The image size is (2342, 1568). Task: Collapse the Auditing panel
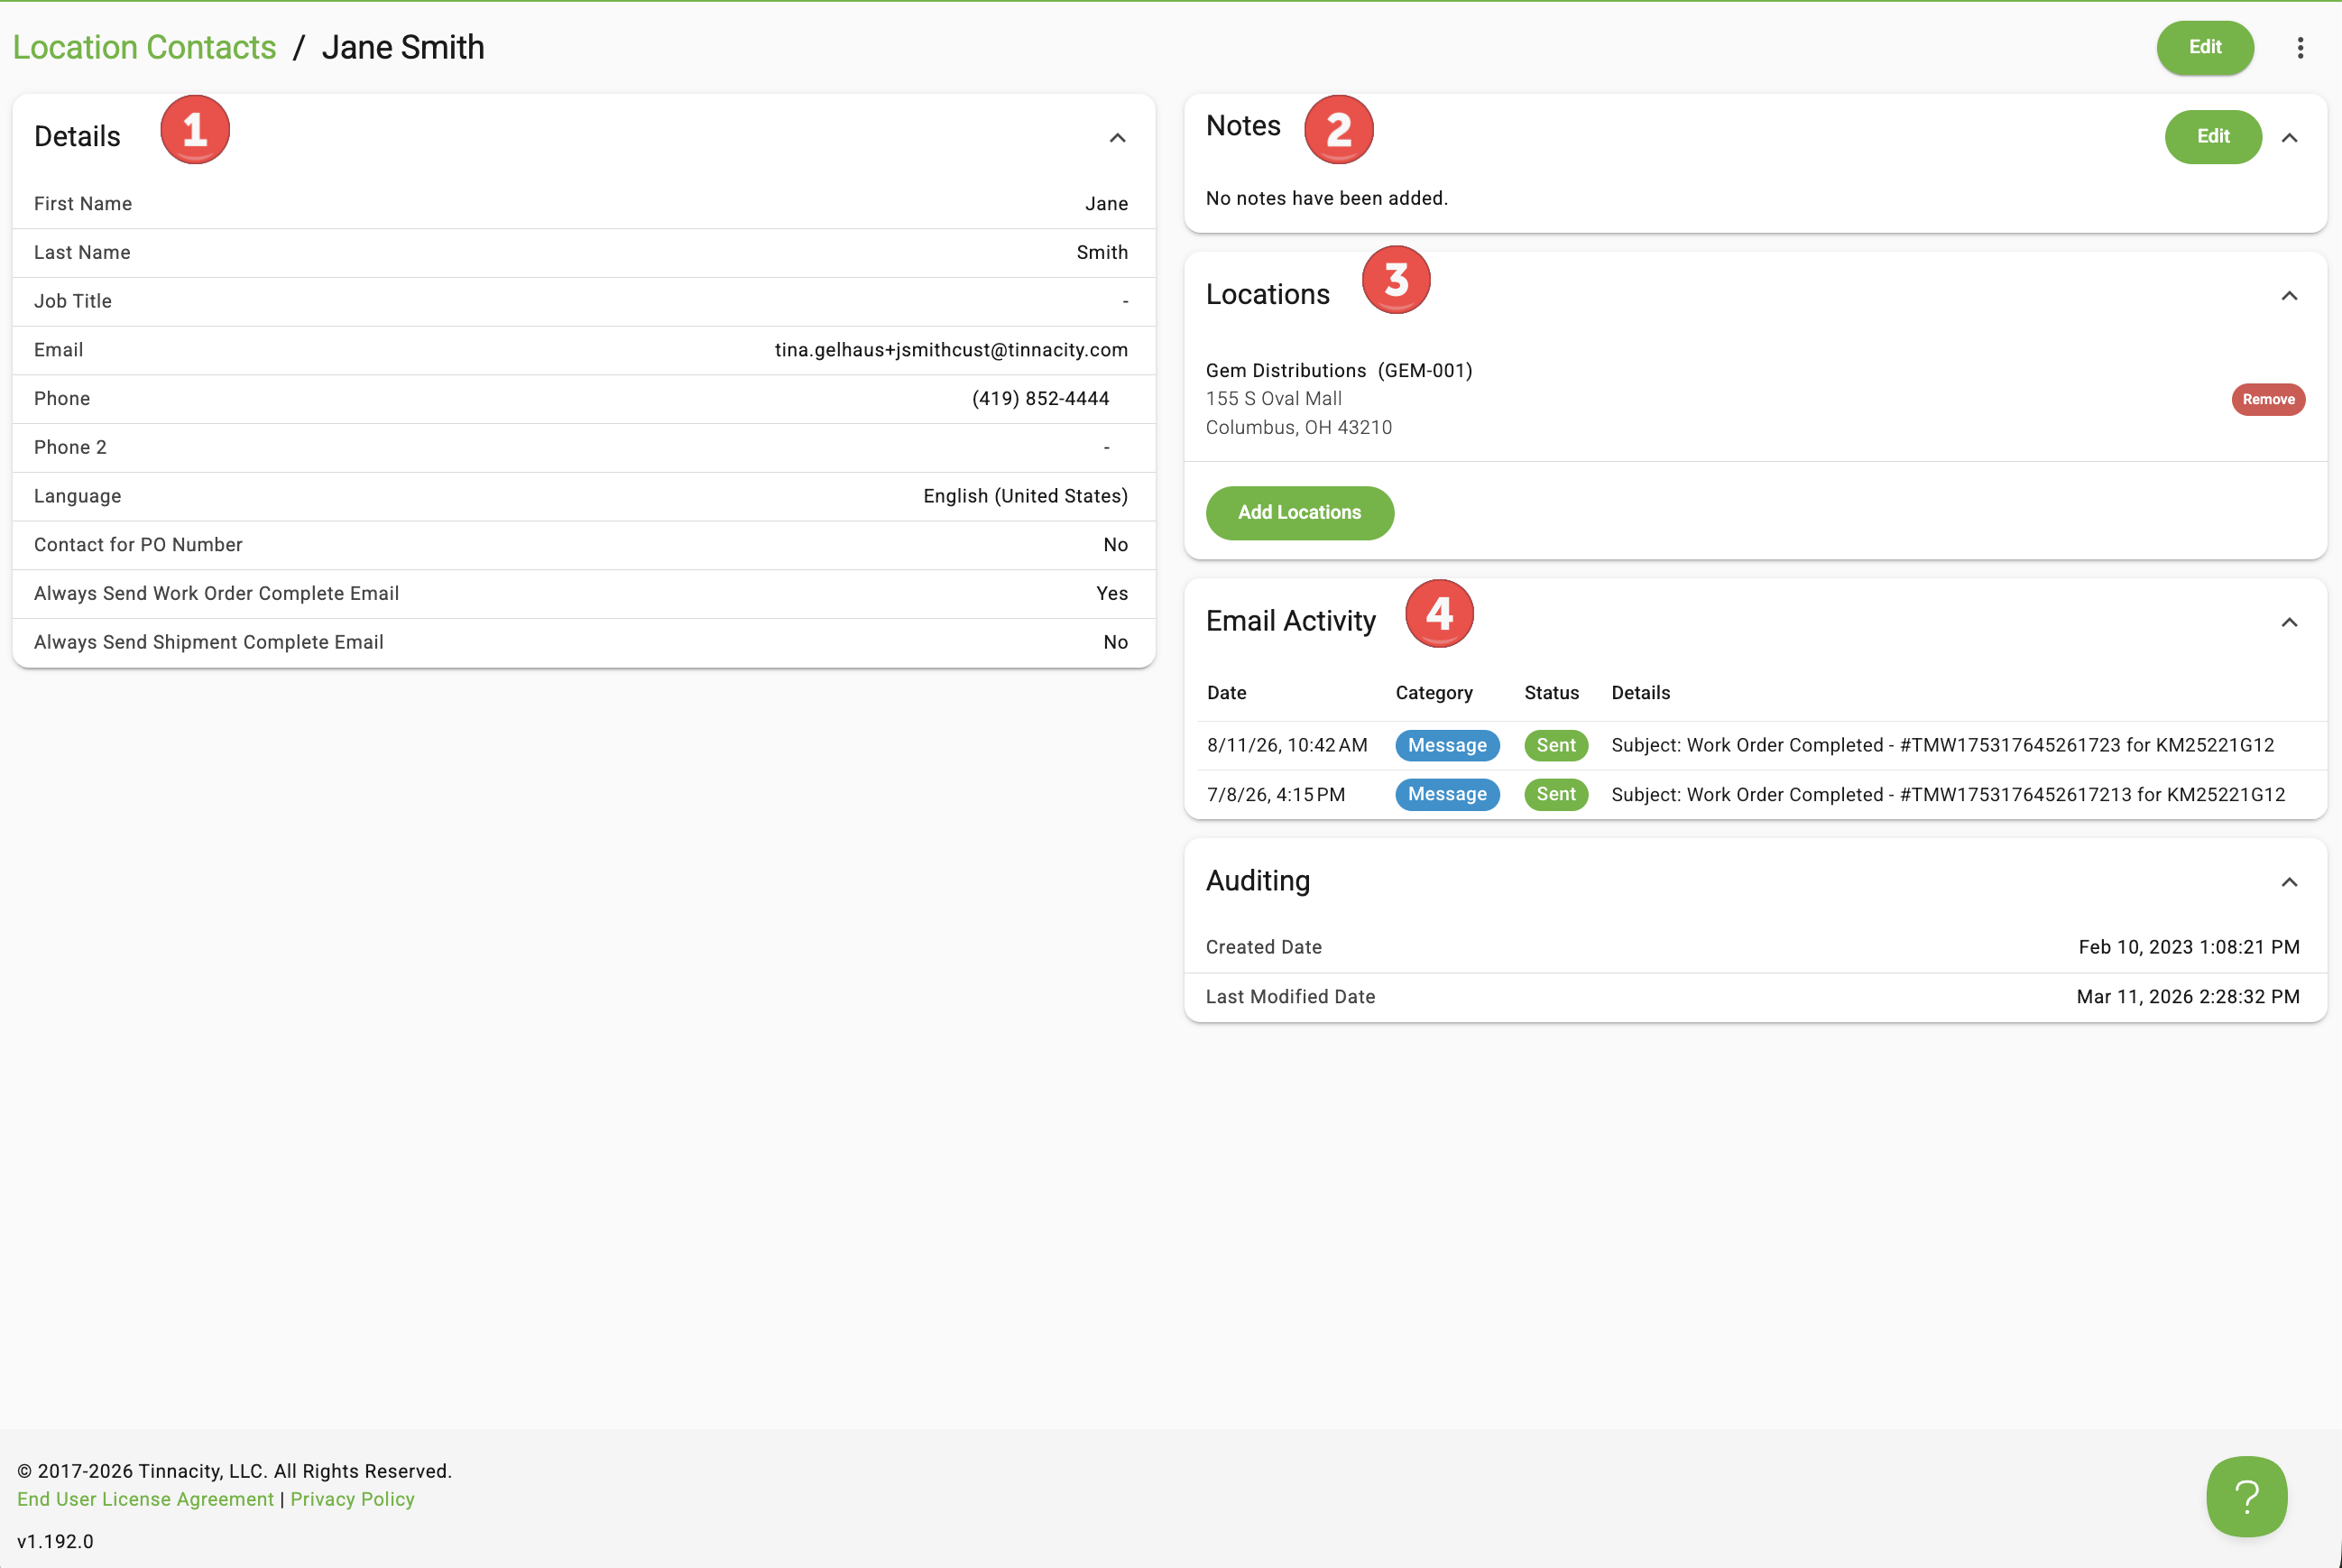tap(2289, 882)
